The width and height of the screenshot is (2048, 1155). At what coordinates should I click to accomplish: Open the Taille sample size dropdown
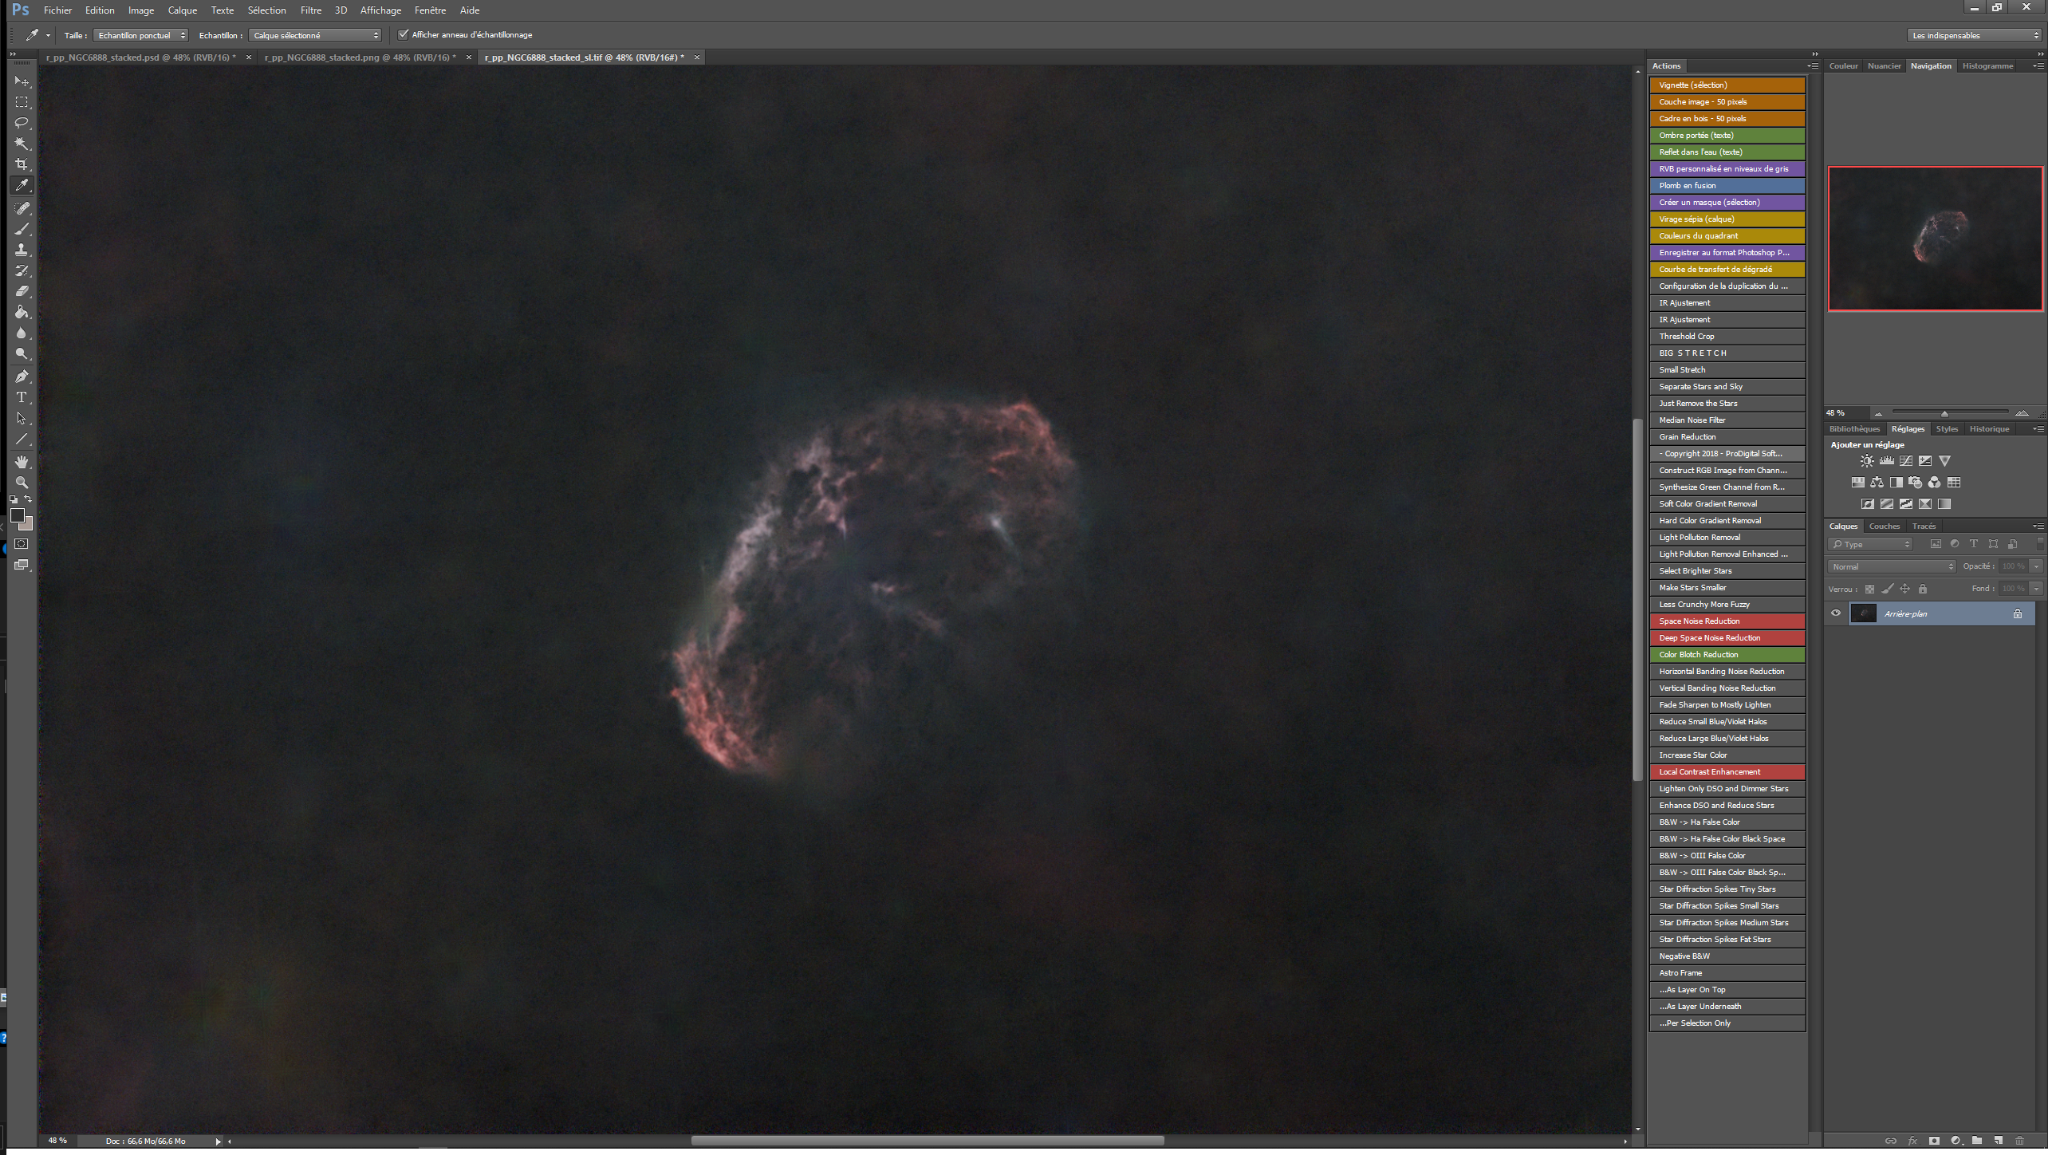point(141,35)
